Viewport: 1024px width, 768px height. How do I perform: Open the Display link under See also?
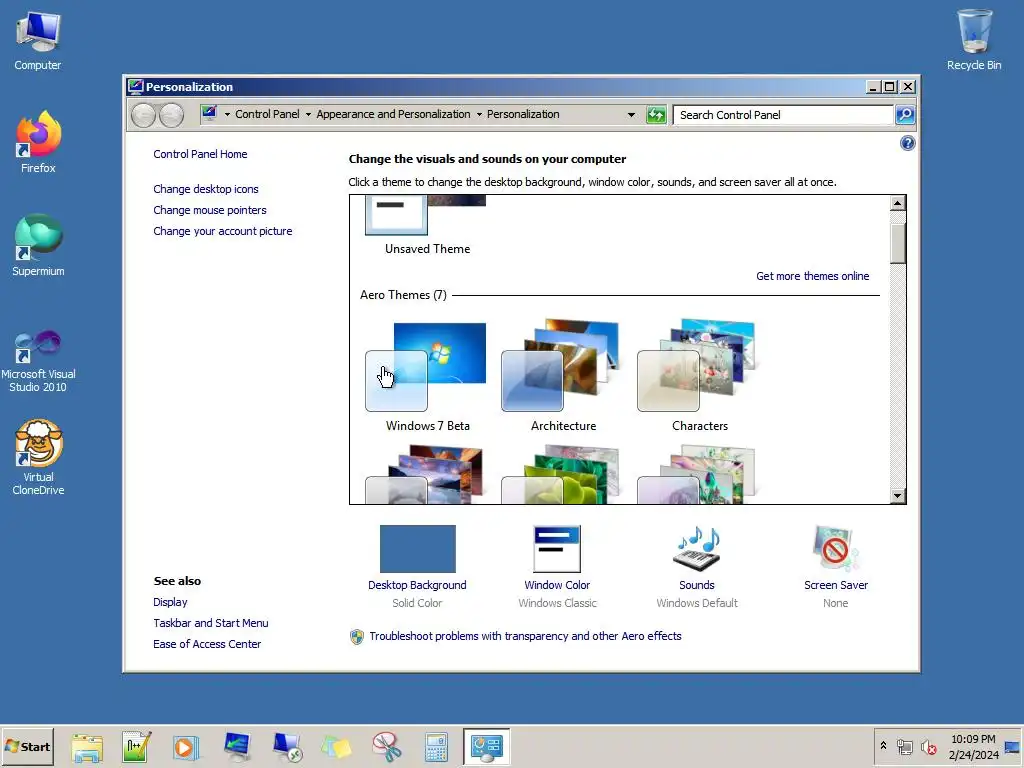(x=170, y=602)
